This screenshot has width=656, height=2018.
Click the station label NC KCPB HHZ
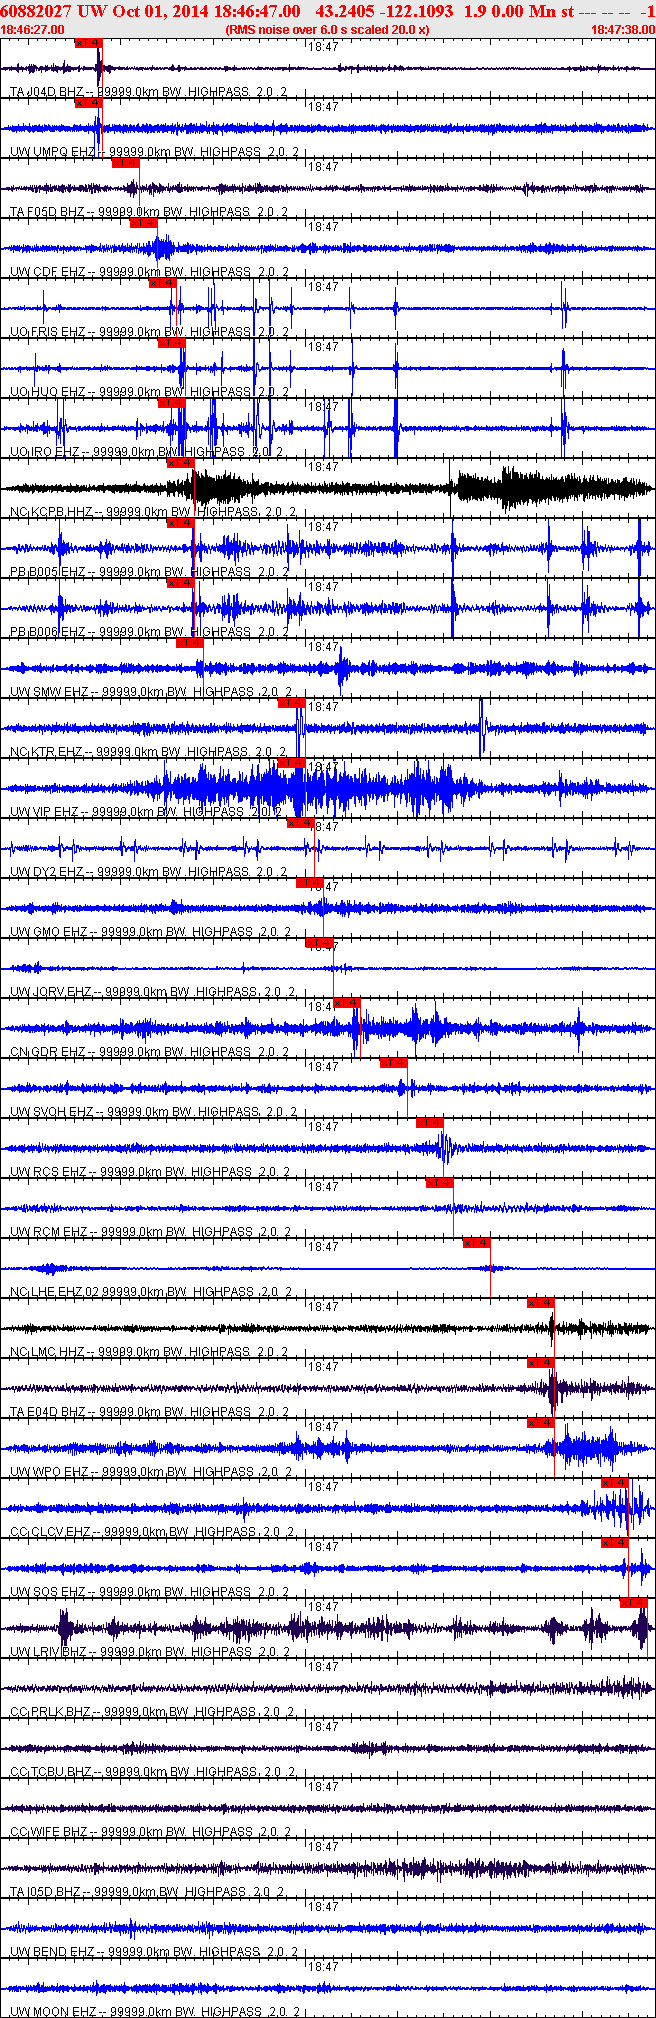[x=51, y=512]
